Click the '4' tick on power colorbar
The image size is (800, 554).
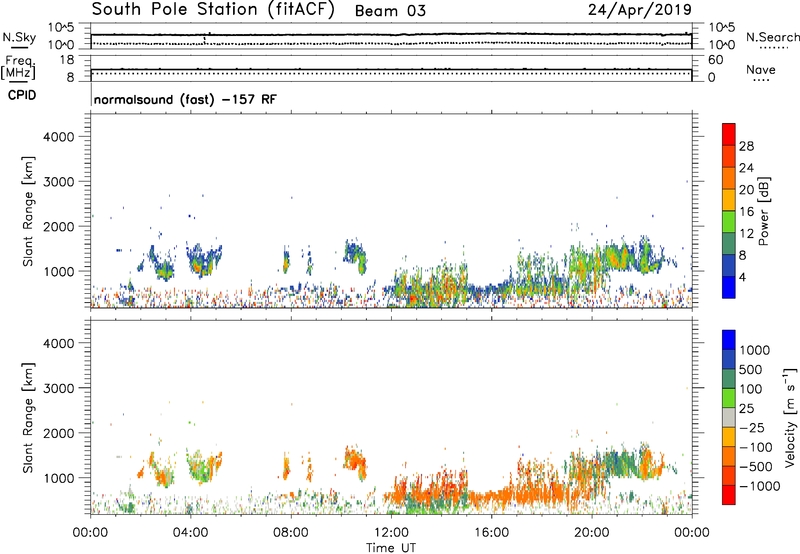coord(742,277)
